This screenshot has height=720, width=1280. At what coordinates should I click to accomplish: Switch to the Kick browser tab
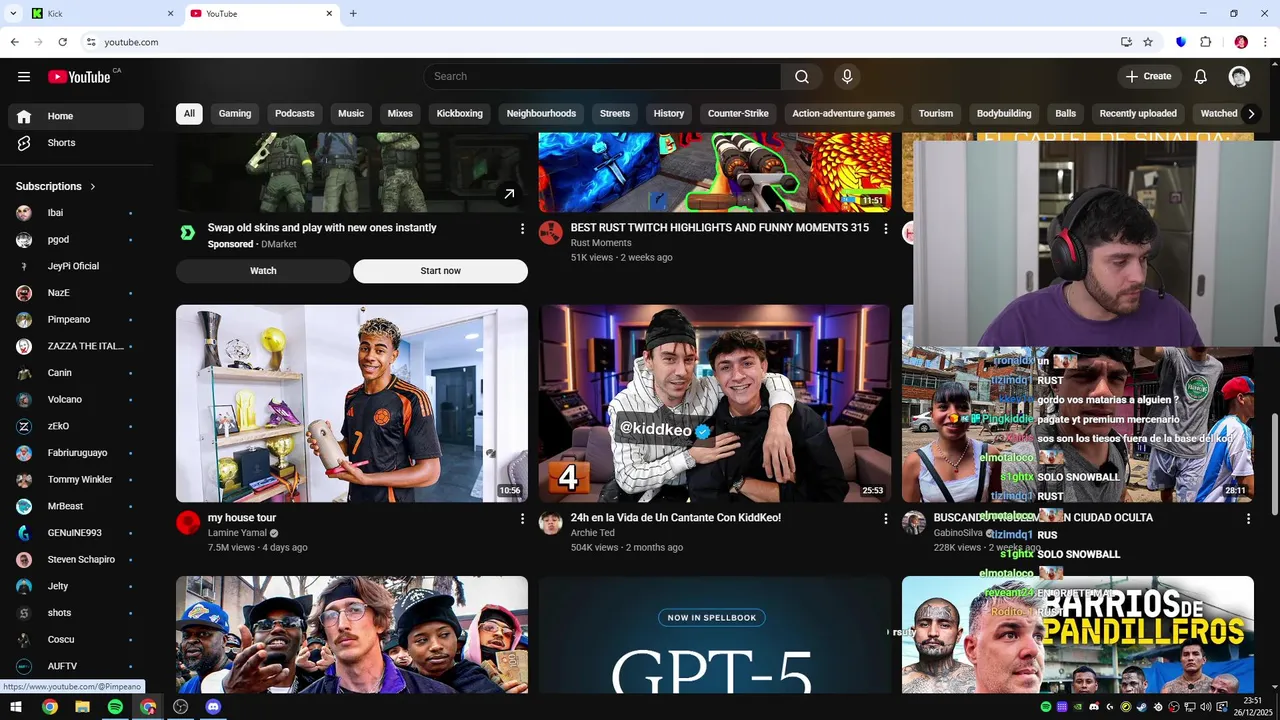coord(100,13)
